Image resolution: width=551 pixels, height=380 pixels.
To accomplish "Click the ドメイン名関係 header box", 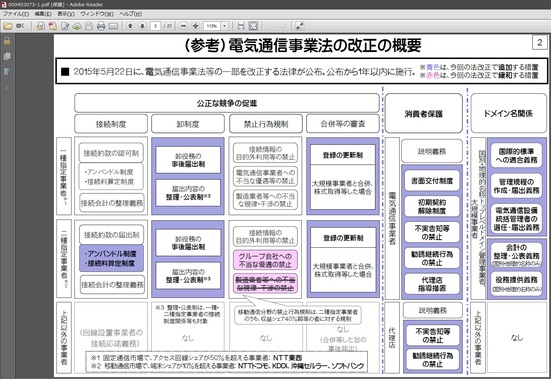I will pos(508,113).
